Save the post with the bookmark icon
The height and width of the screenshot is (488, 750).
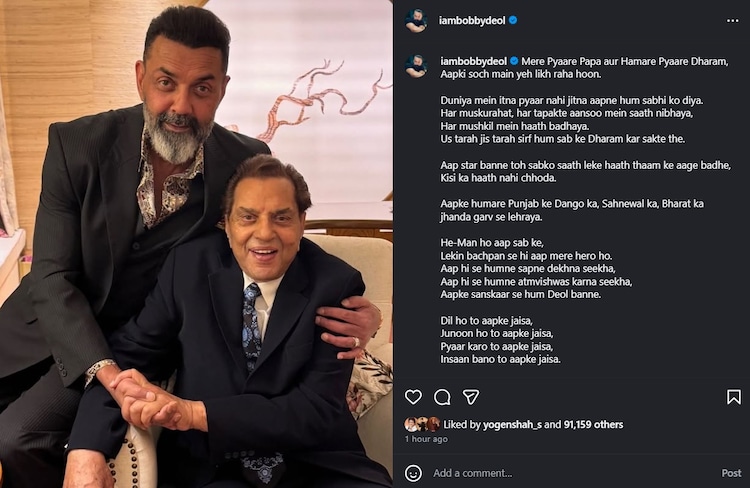[x=734, y=397]
